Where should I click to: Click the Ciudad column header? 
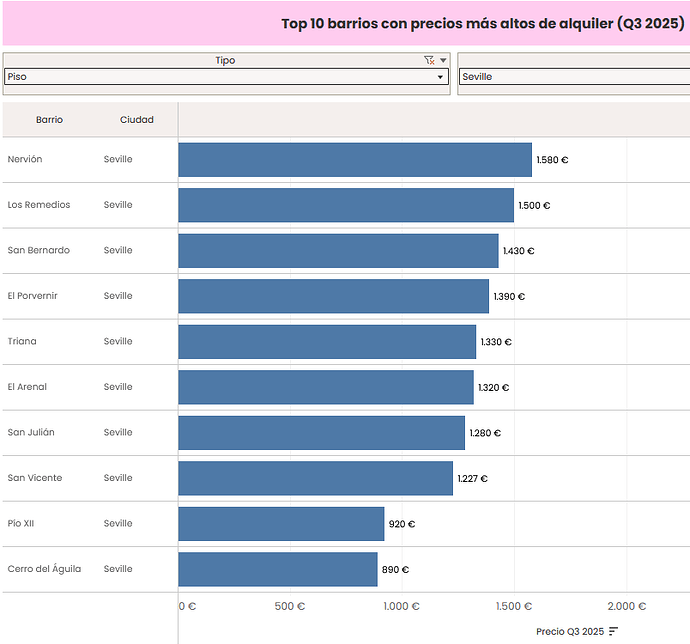click(x=137, y=120)
